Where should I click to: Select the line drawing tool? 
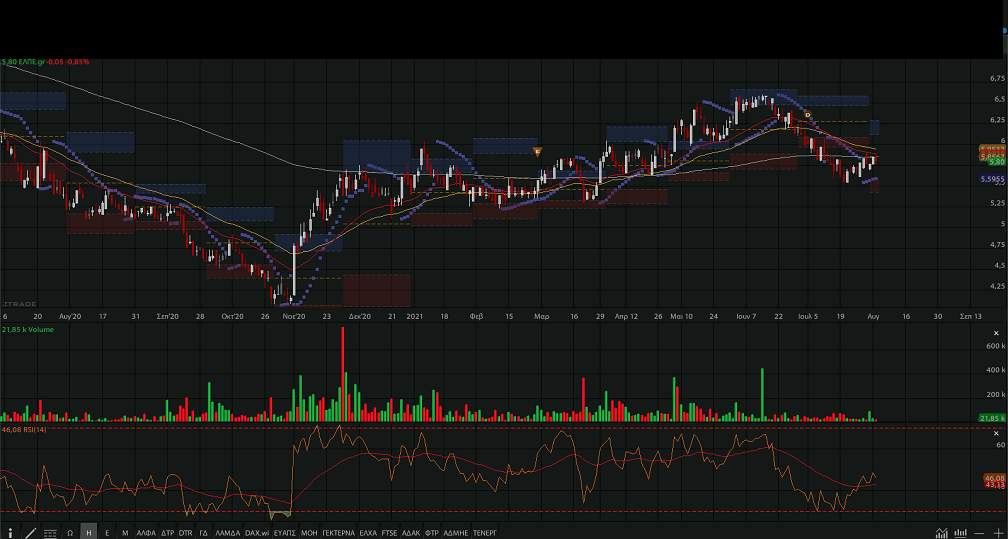[30, 533]
